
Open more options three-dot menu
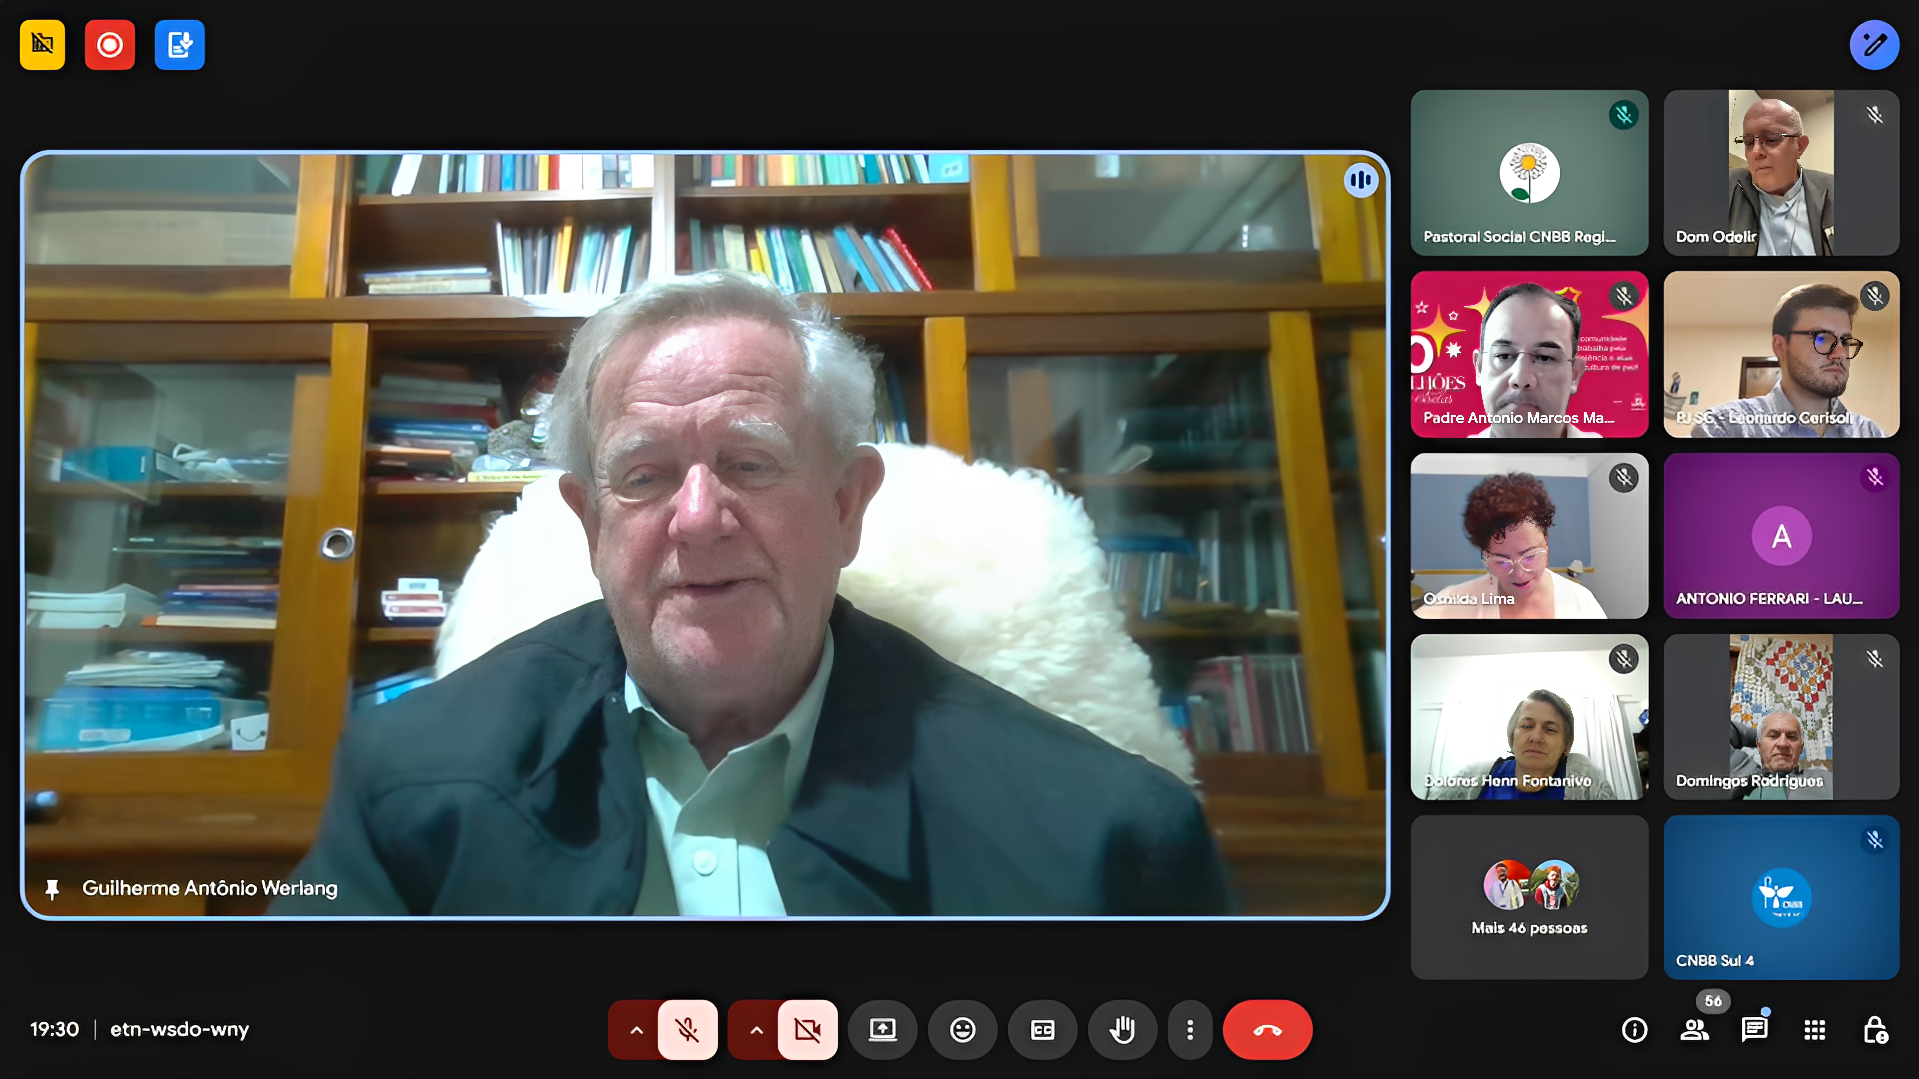click(1189, 1030)
